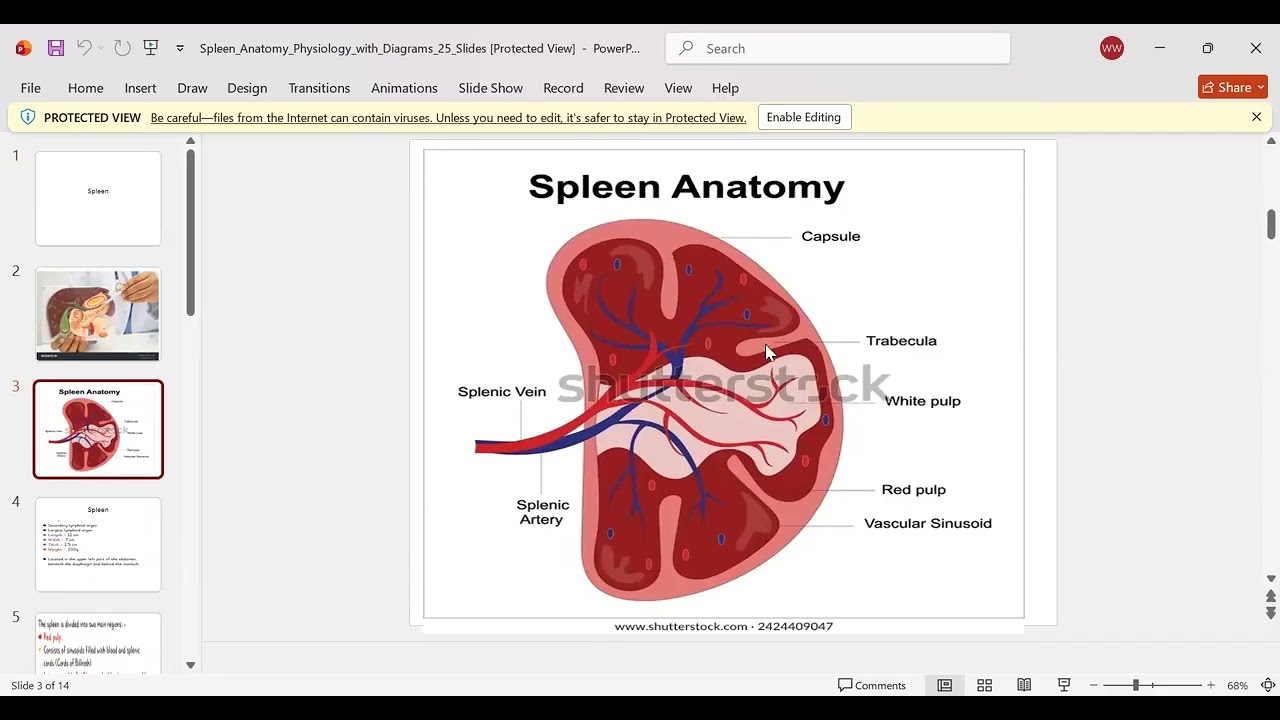Open the Draw tab
This screenshot has width=1280, height=720.
click(192, 88)
